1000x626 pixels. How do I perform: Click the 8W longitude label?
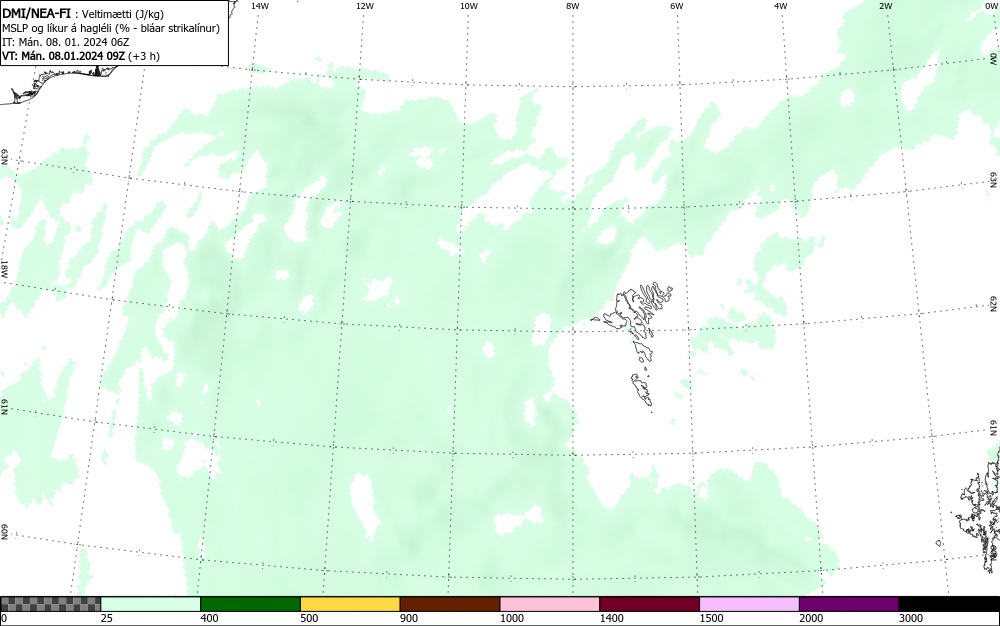573,6
